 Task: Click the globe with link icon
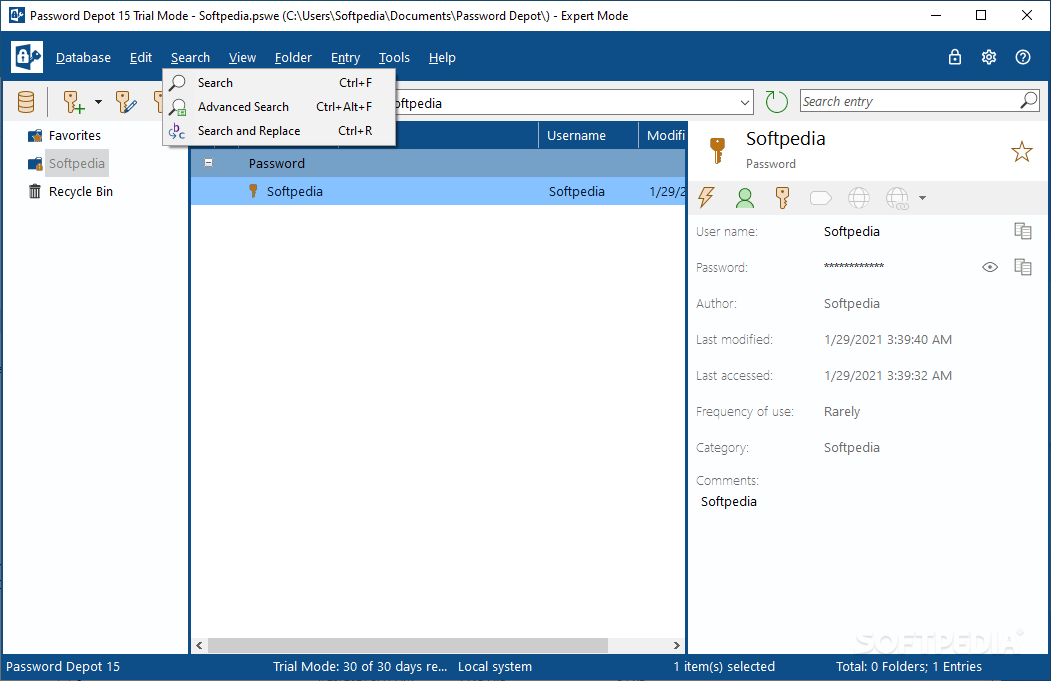click(898, 198)
